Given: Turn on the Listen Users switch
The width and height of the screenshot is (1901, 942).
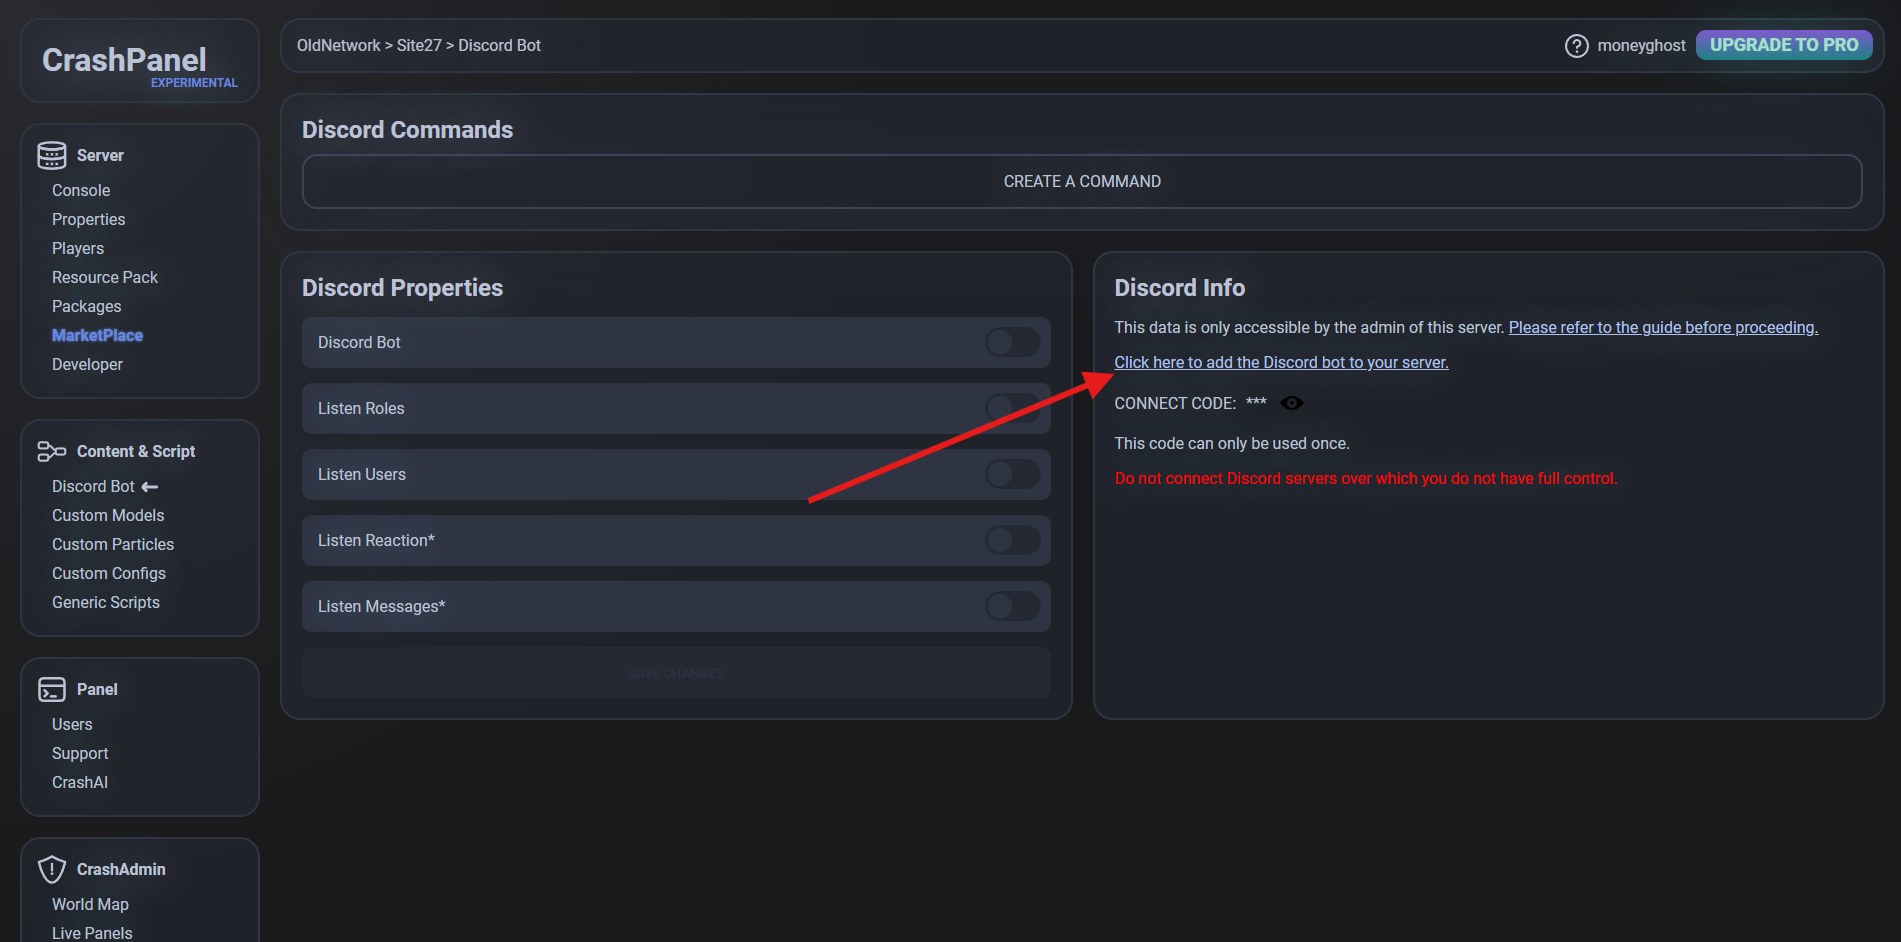Looking at the screenshot, I should pos(1012,474).
